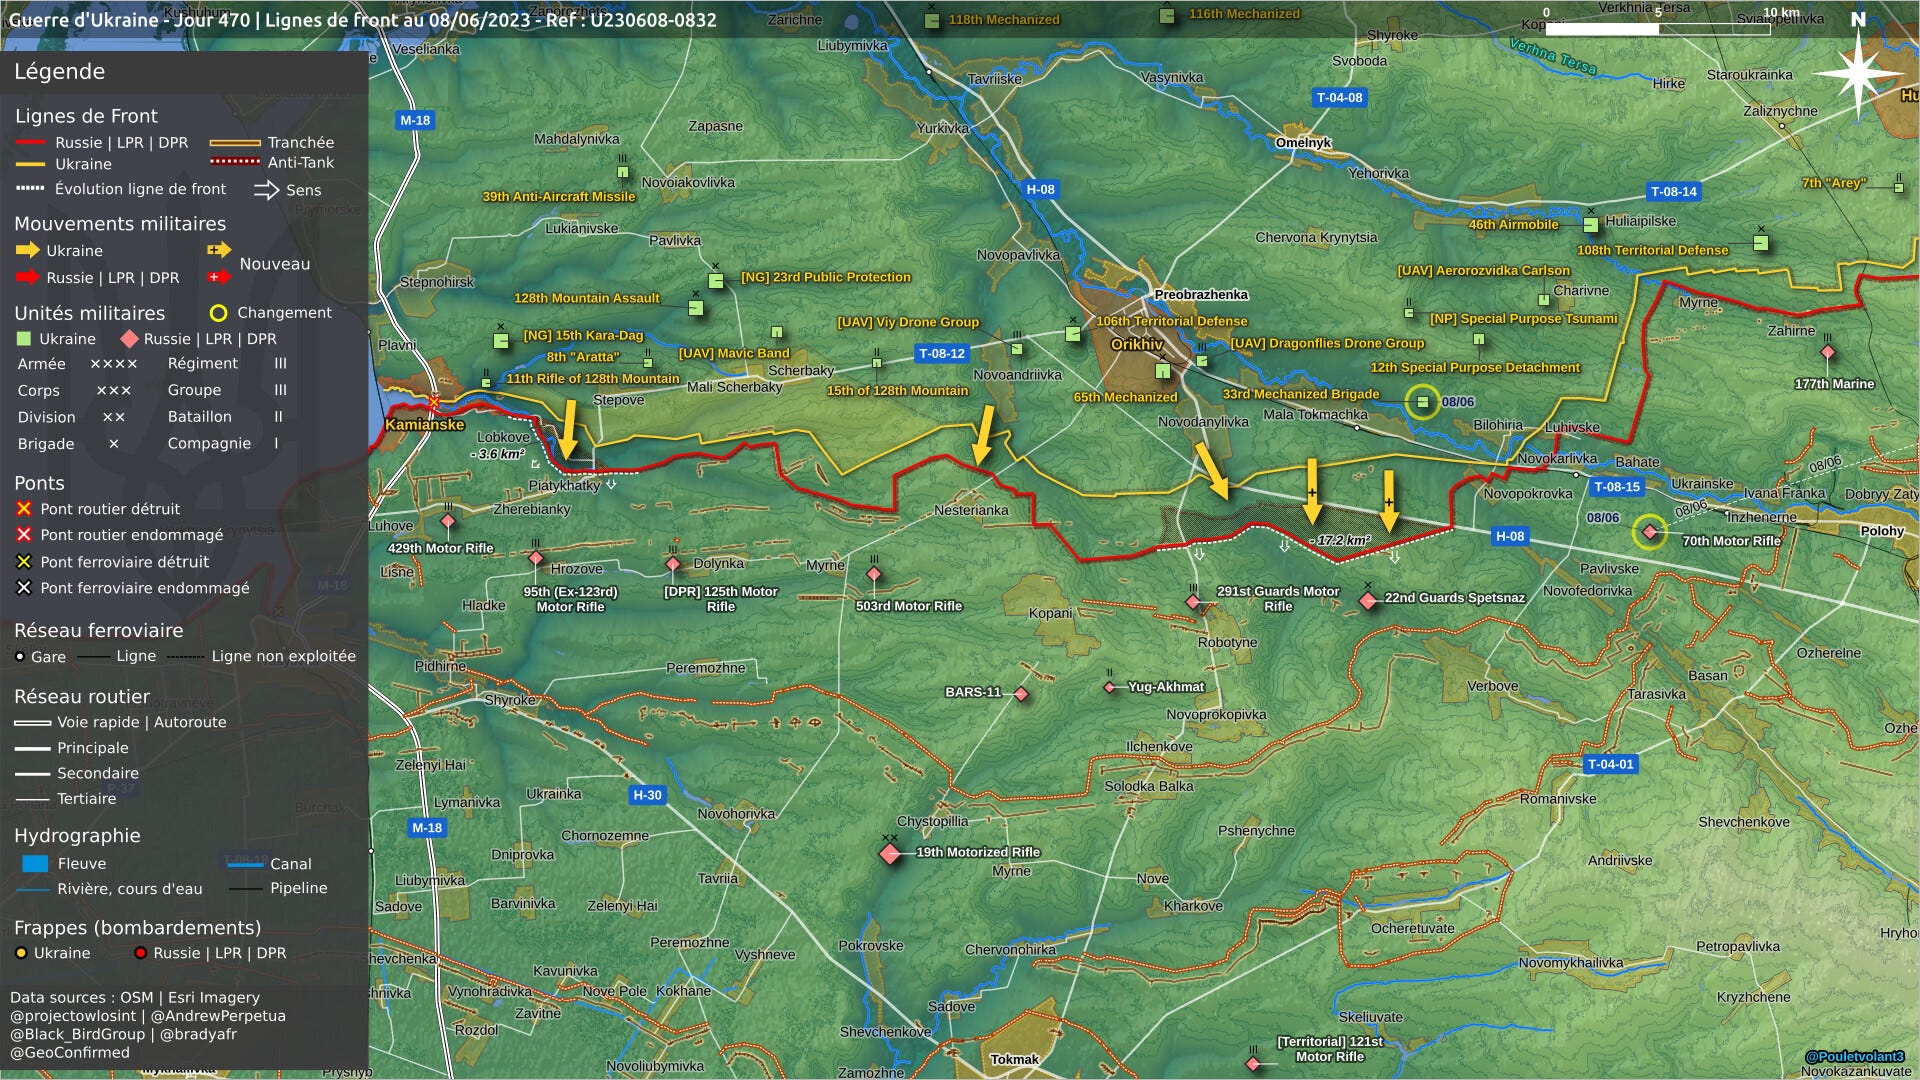Viewport: 1920px width, 1080px height.
Task: Click the 108th Territorial Defense square marker
Action: click(1761, 243)
